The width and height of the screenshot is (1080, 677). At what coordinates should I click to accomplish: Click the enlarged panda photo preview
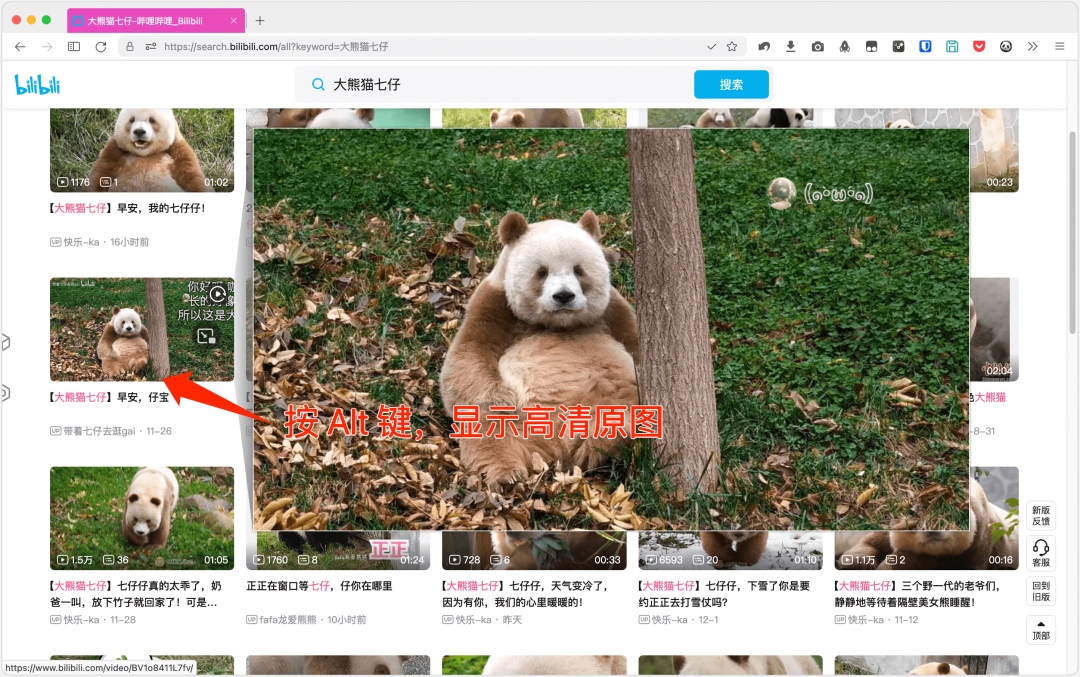tap(611, 330)
